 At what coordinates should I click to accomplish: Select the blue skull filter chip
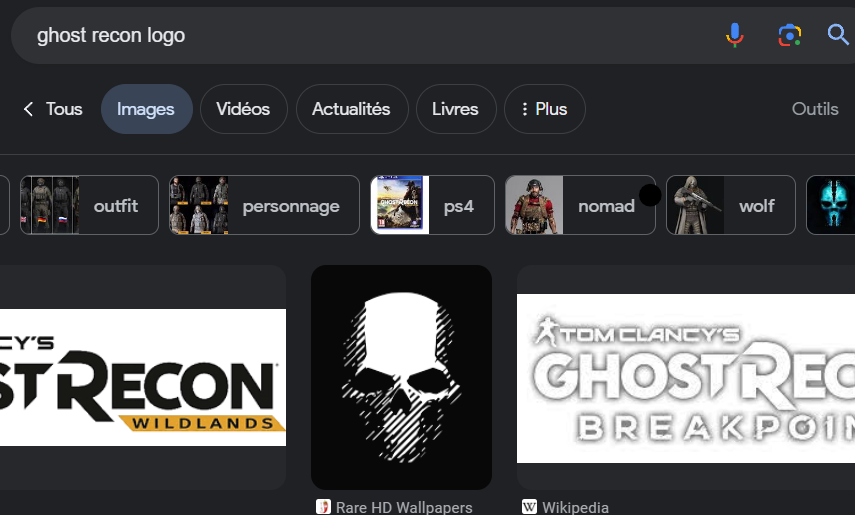[830, 205]
